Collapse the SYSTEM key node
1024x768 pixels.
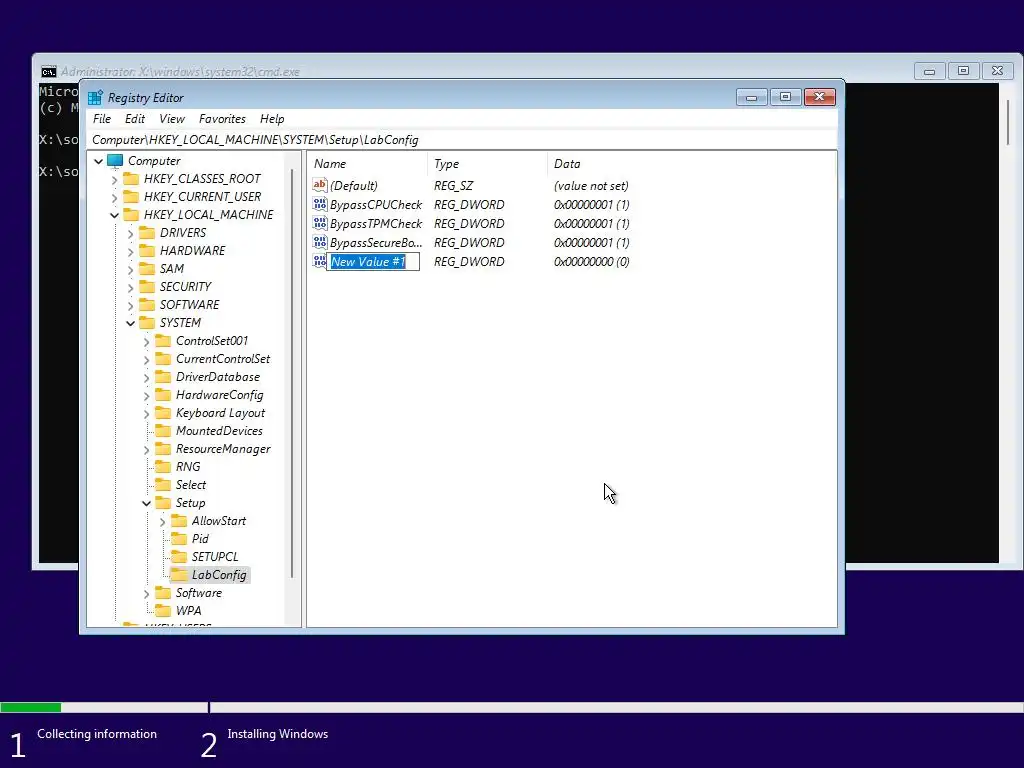click(131, 323)
